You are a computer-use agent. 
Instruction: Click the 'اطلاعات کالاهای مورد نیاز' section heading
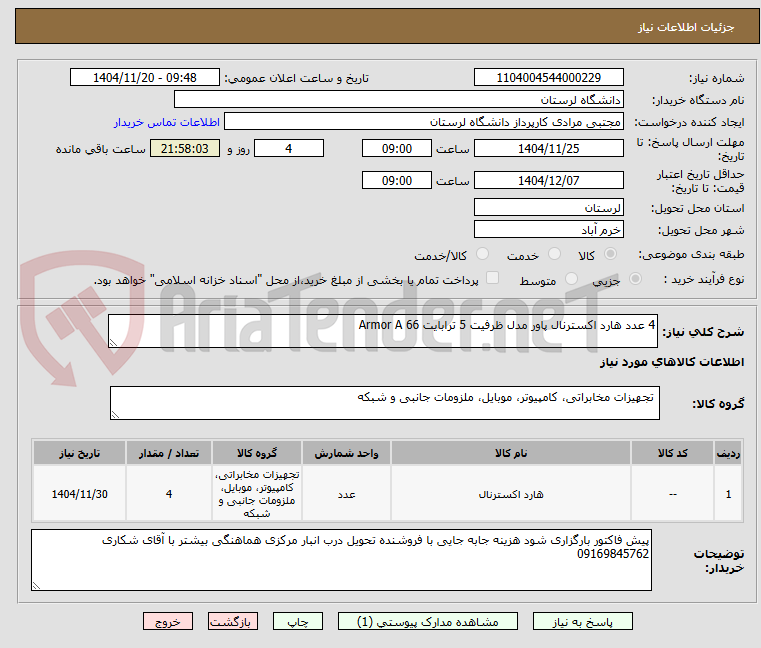point(672,362)
